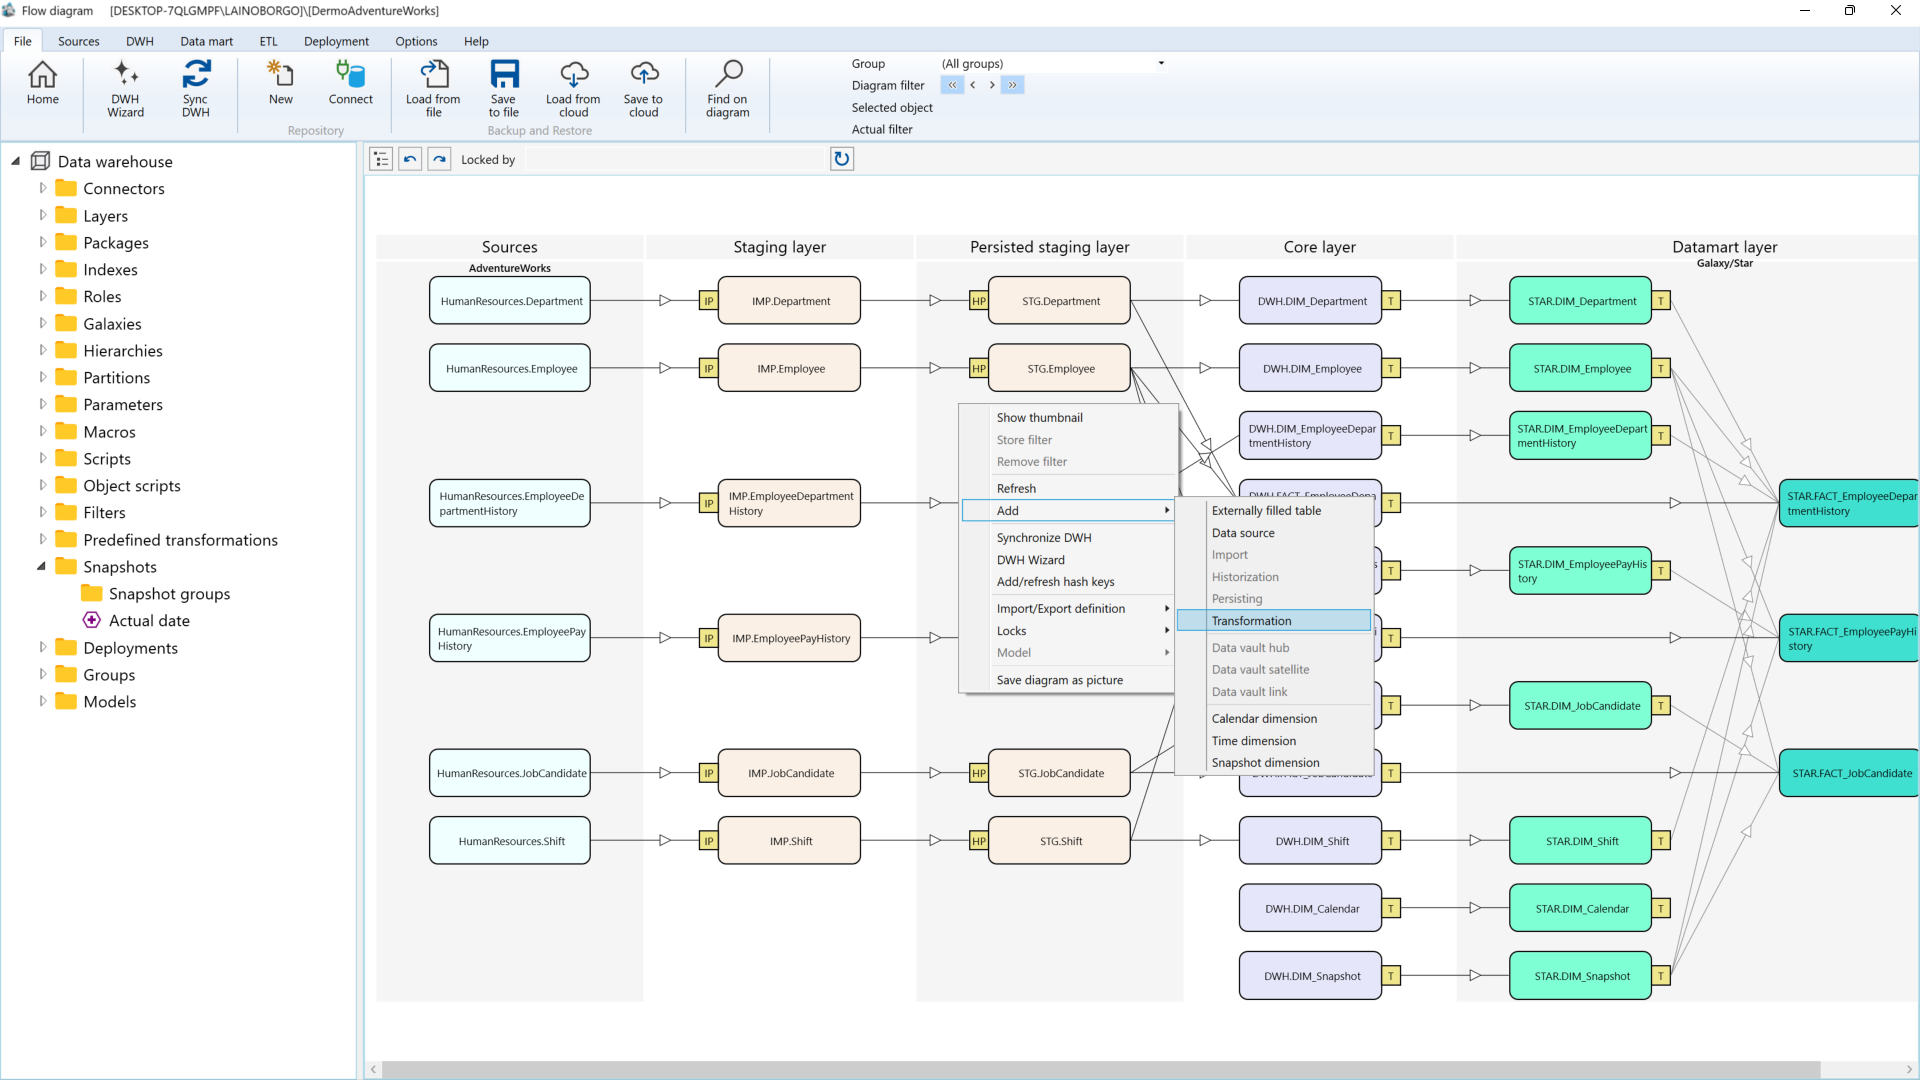This screenshot has height=1080, width=1920.
Task: Select the IMP.Employee staging node
Action: click(790, 369)
